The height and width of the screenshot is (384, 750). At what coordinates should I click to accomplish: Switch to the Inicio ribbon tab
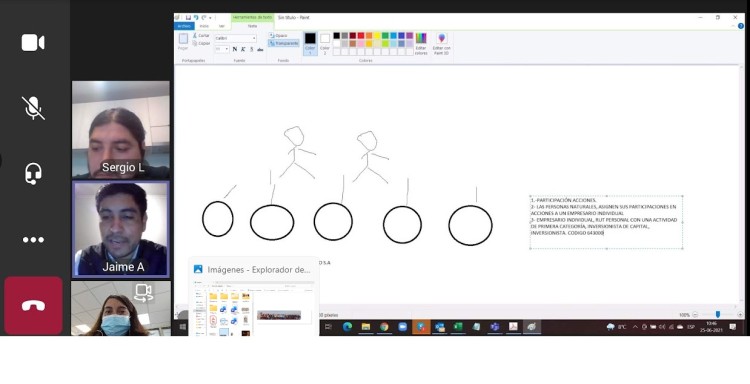coord(204,26)
